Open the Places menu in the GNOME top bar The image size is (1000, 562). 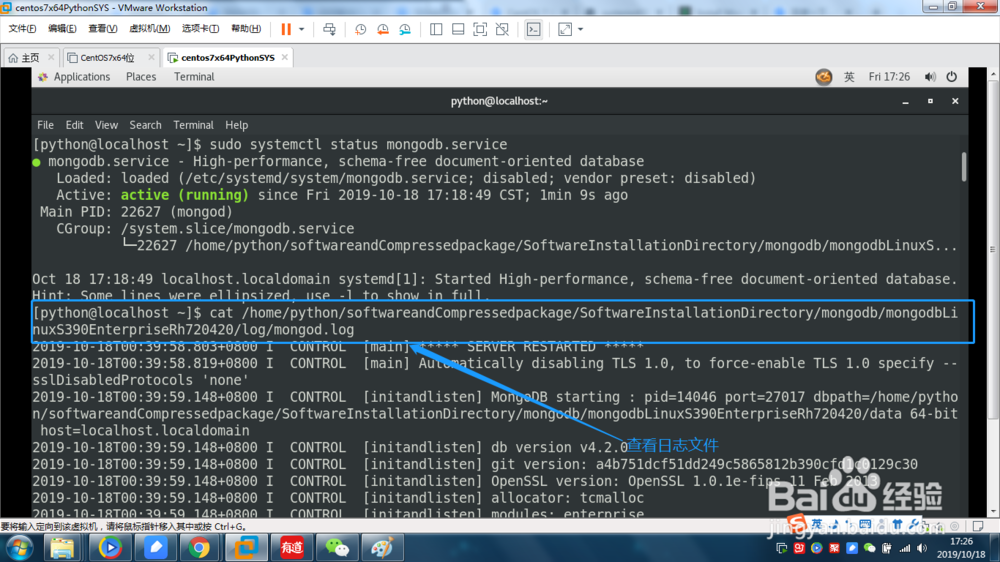(x=141, y=77)
